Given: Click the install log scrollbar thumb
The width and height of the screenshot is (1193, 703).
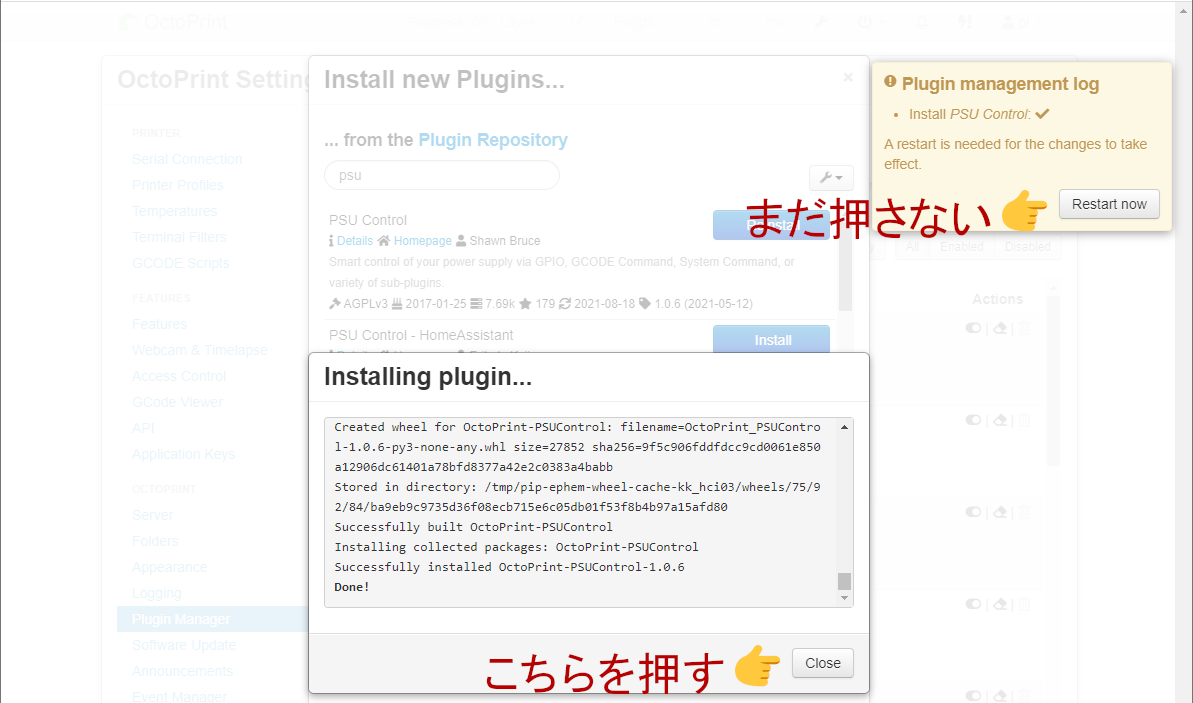Looking at the screenshot, I should pyautogui.click(x=845, y=581).
